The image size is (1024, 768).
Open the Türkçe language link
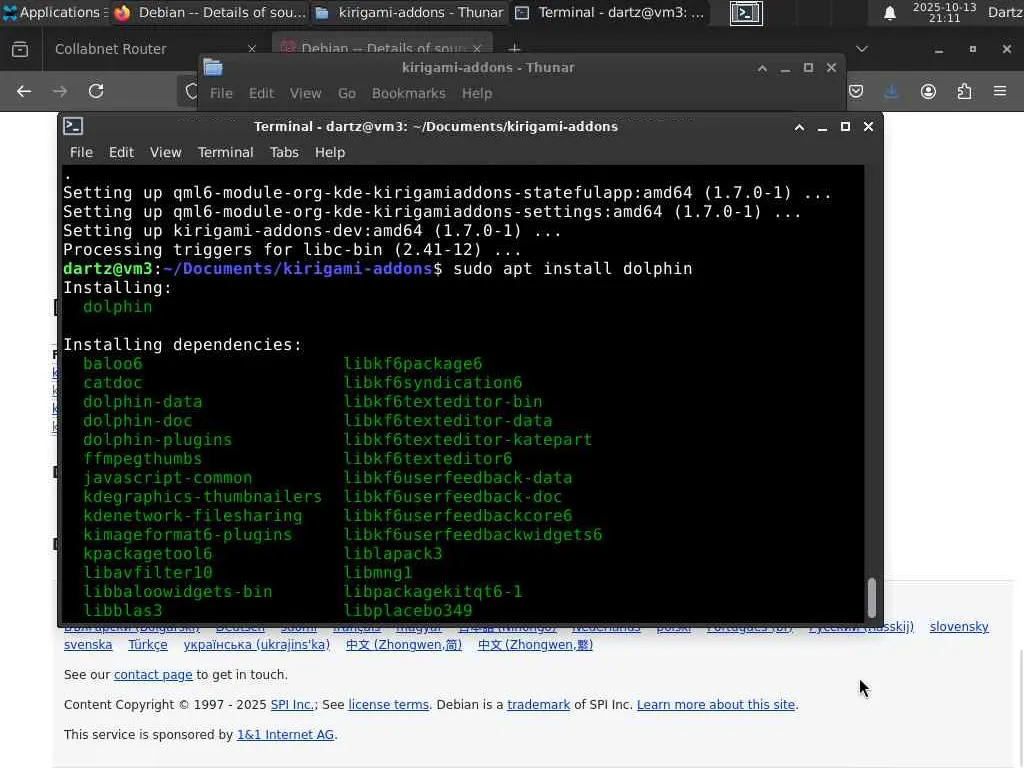pos(148,645)
